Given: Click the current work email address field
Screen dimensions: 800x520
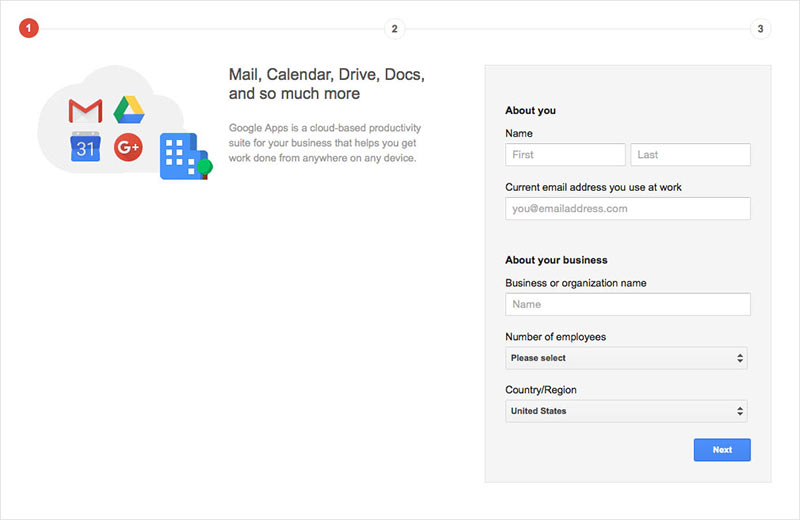Looking at the screenshot, I should point(628,209).
